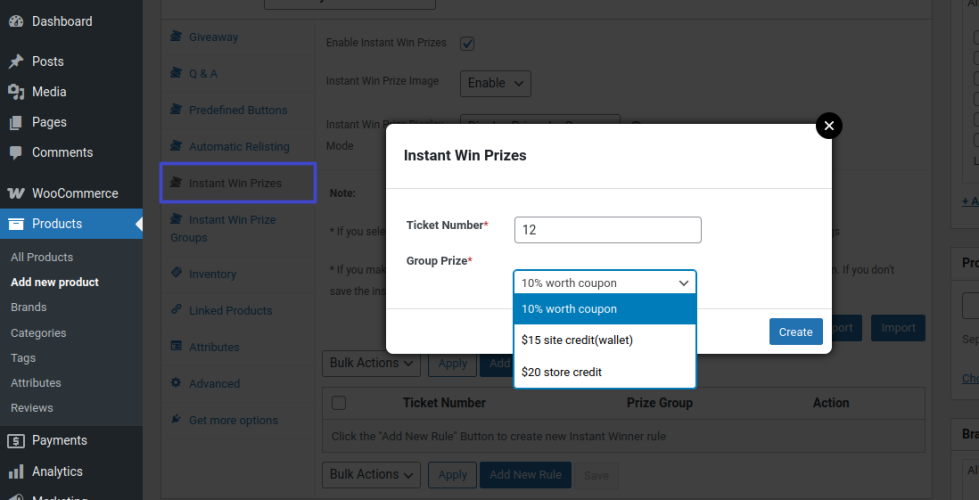Click the Comments bubble icon

click(16, 153)
